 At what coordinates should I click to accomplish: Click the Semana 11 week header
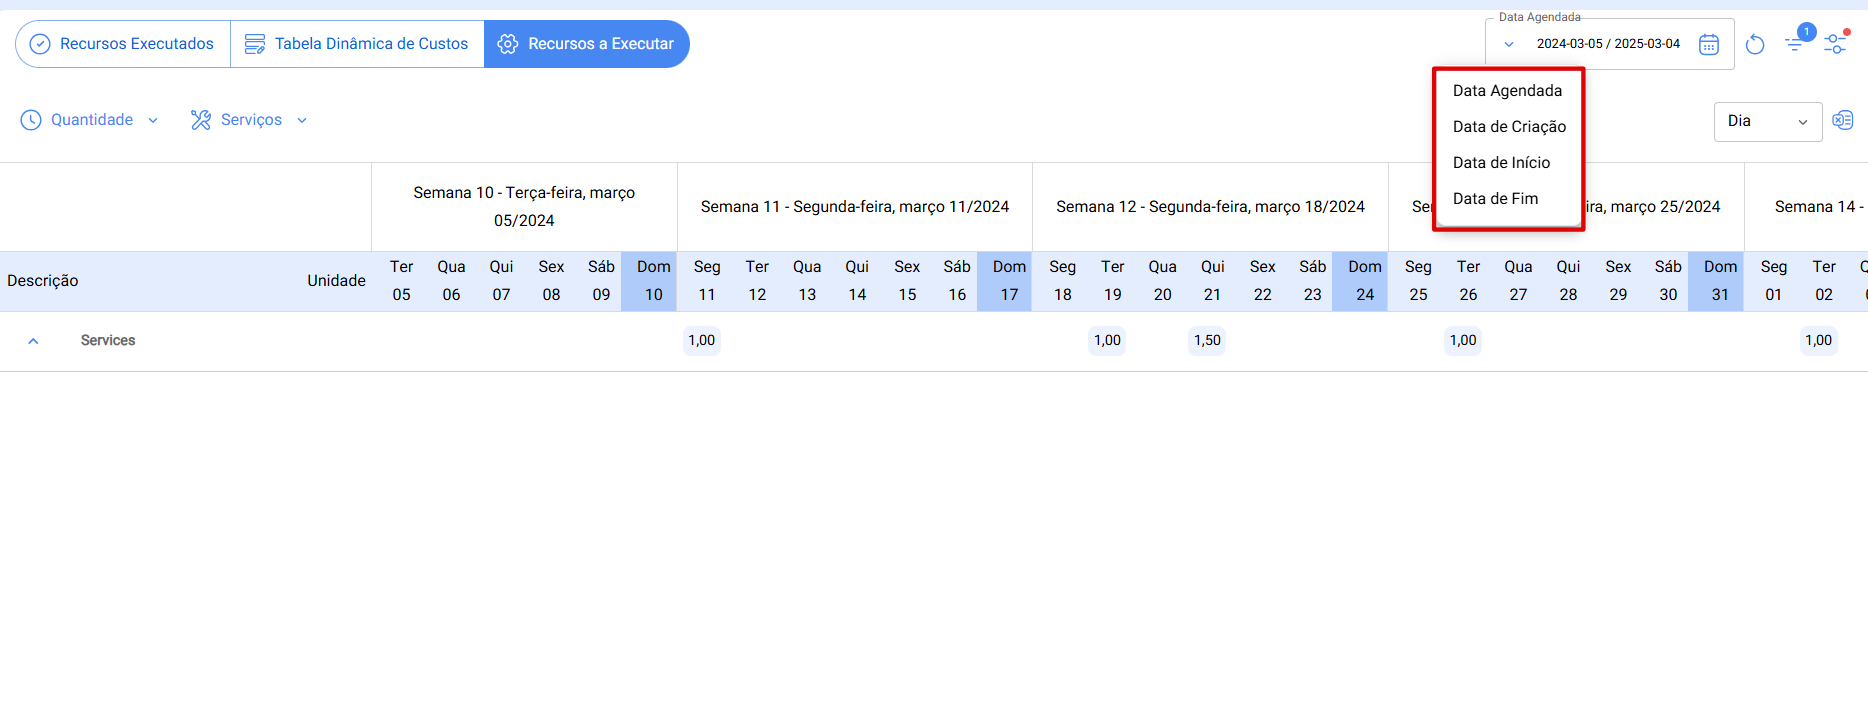[855, 207]
